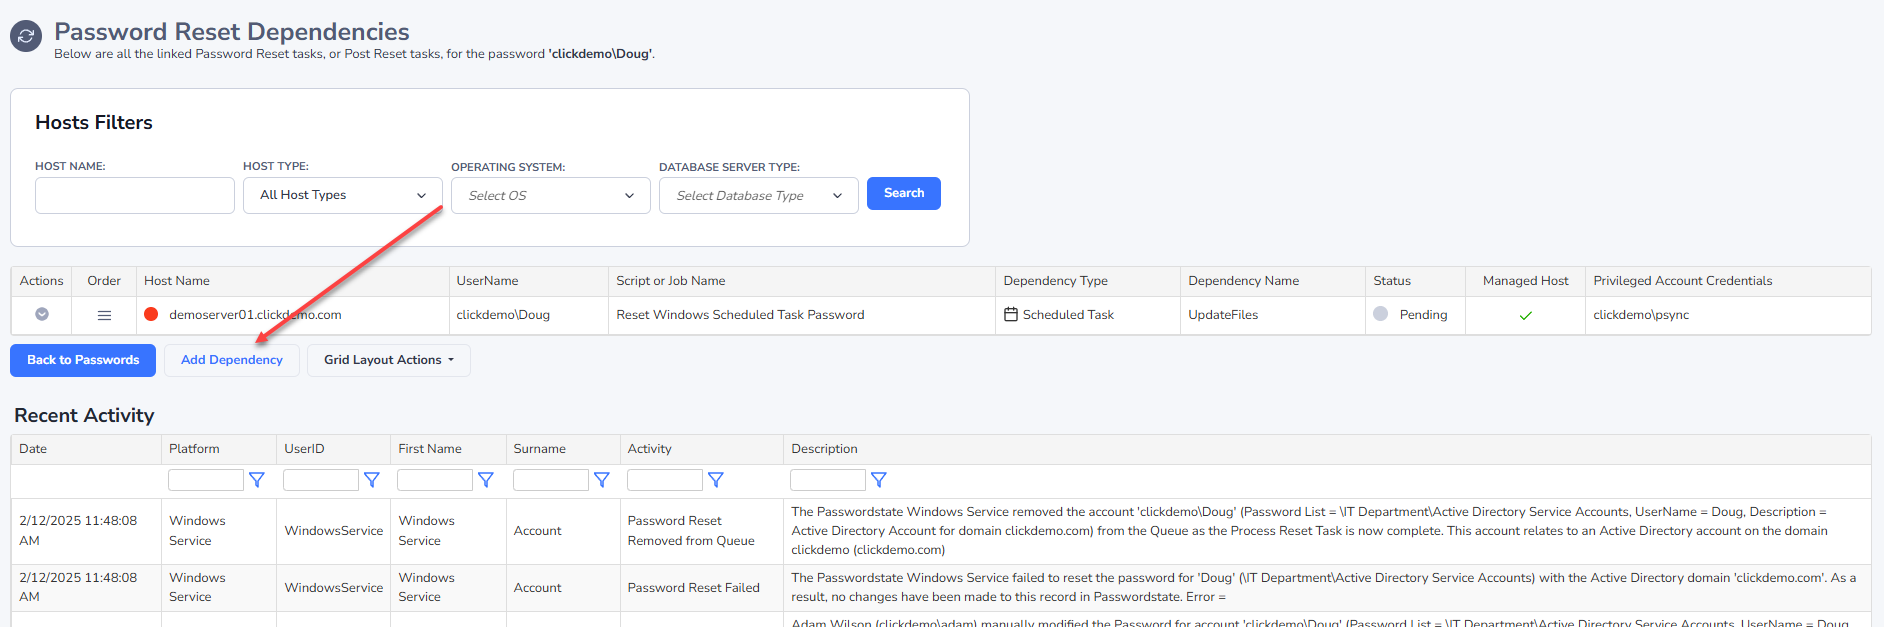This screenshot has width=1884, height=627.
Task: Click the UserID column filter icon
Action: point(372,480)
